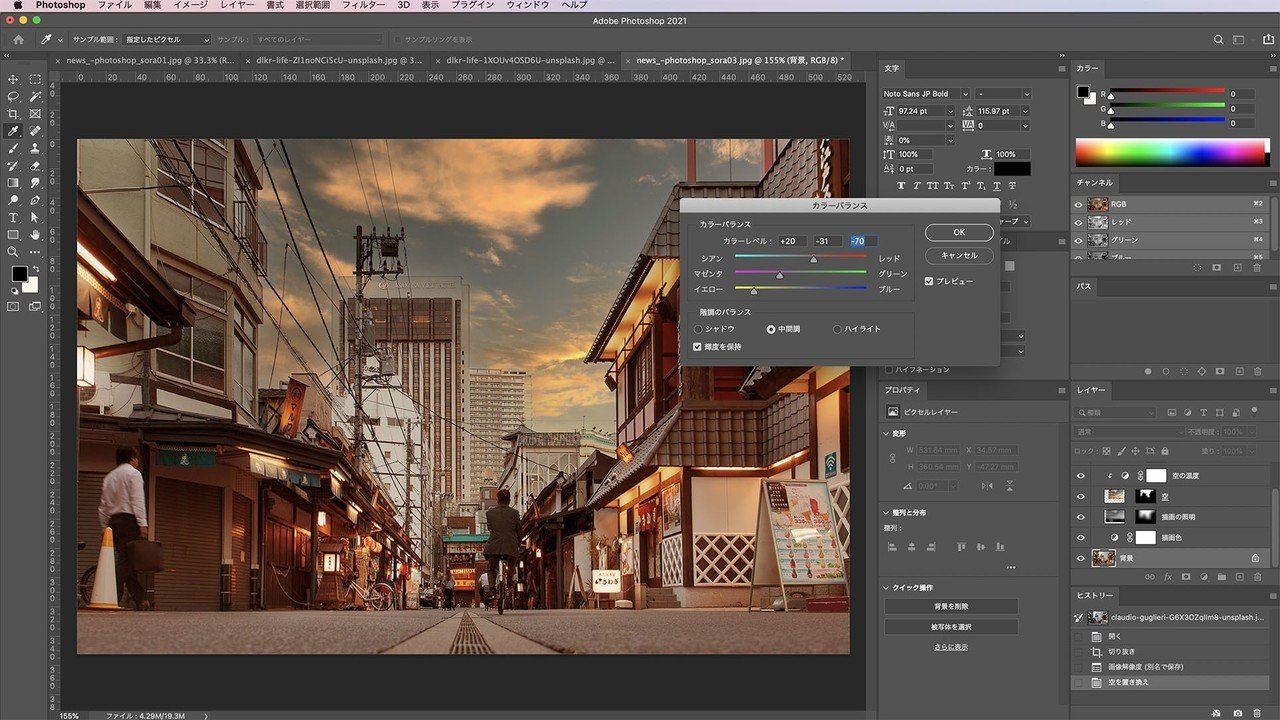Select the Clone Stamp tool
Image resolution: width=1280 pixels, height=720 pixels.
pyautogui.click(x=35, y=148)
